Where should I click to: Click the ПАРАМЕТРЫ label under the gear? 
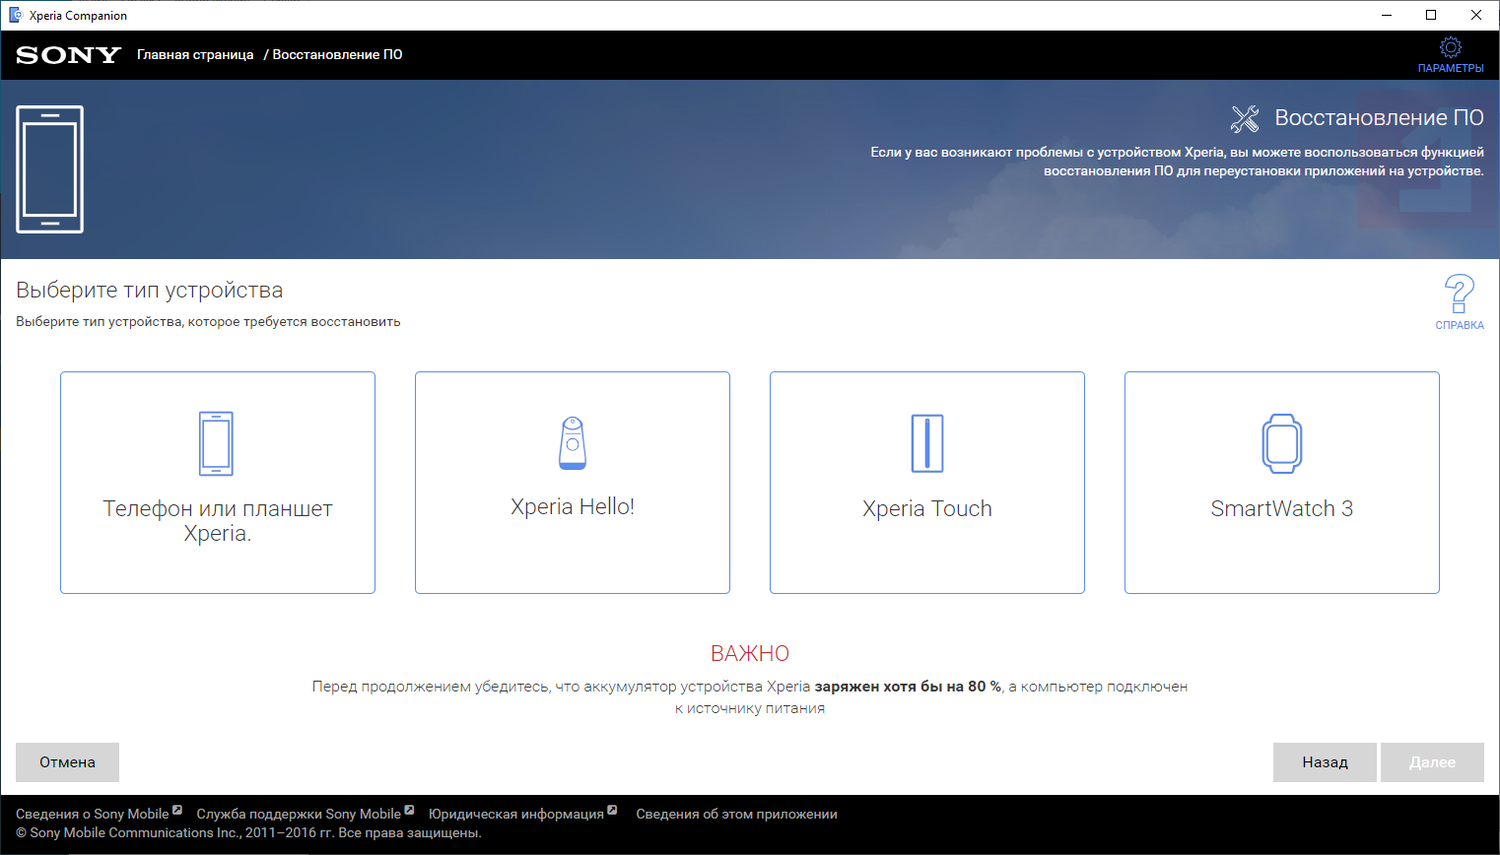click(1450, 68)
